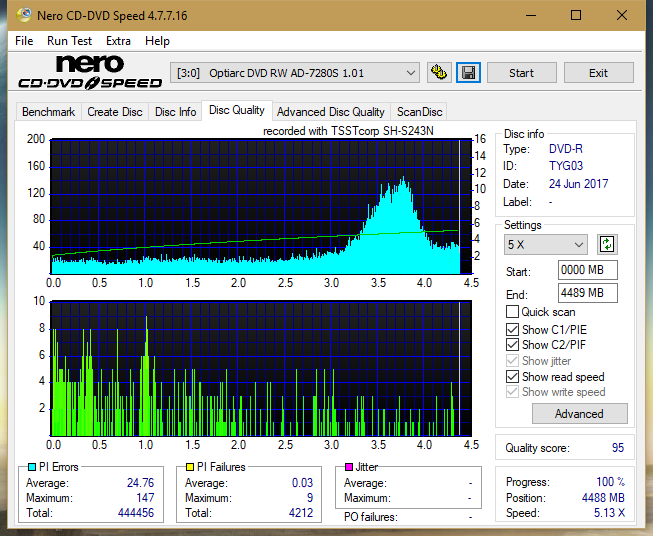Uncheck Show C2/PIF
This screenshot has width=653, height=536.
coord(512,344)
